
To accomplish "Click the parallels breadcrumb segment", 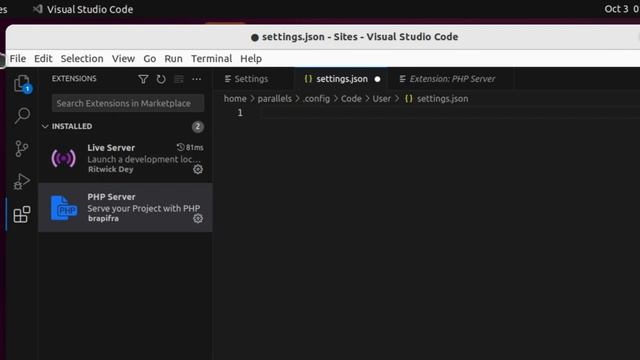I will point(275,99).
